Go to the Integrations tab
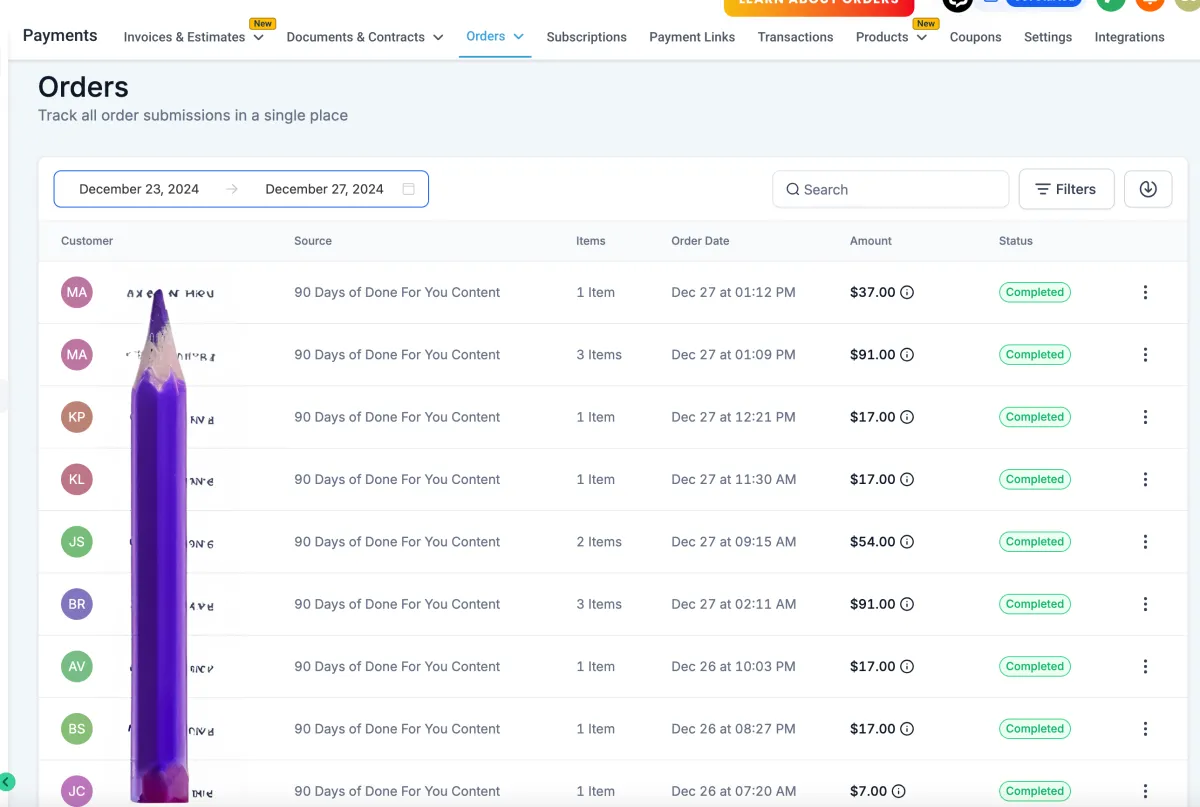Viewport: 1200px width, 807px height. [x=1129, y=37]
